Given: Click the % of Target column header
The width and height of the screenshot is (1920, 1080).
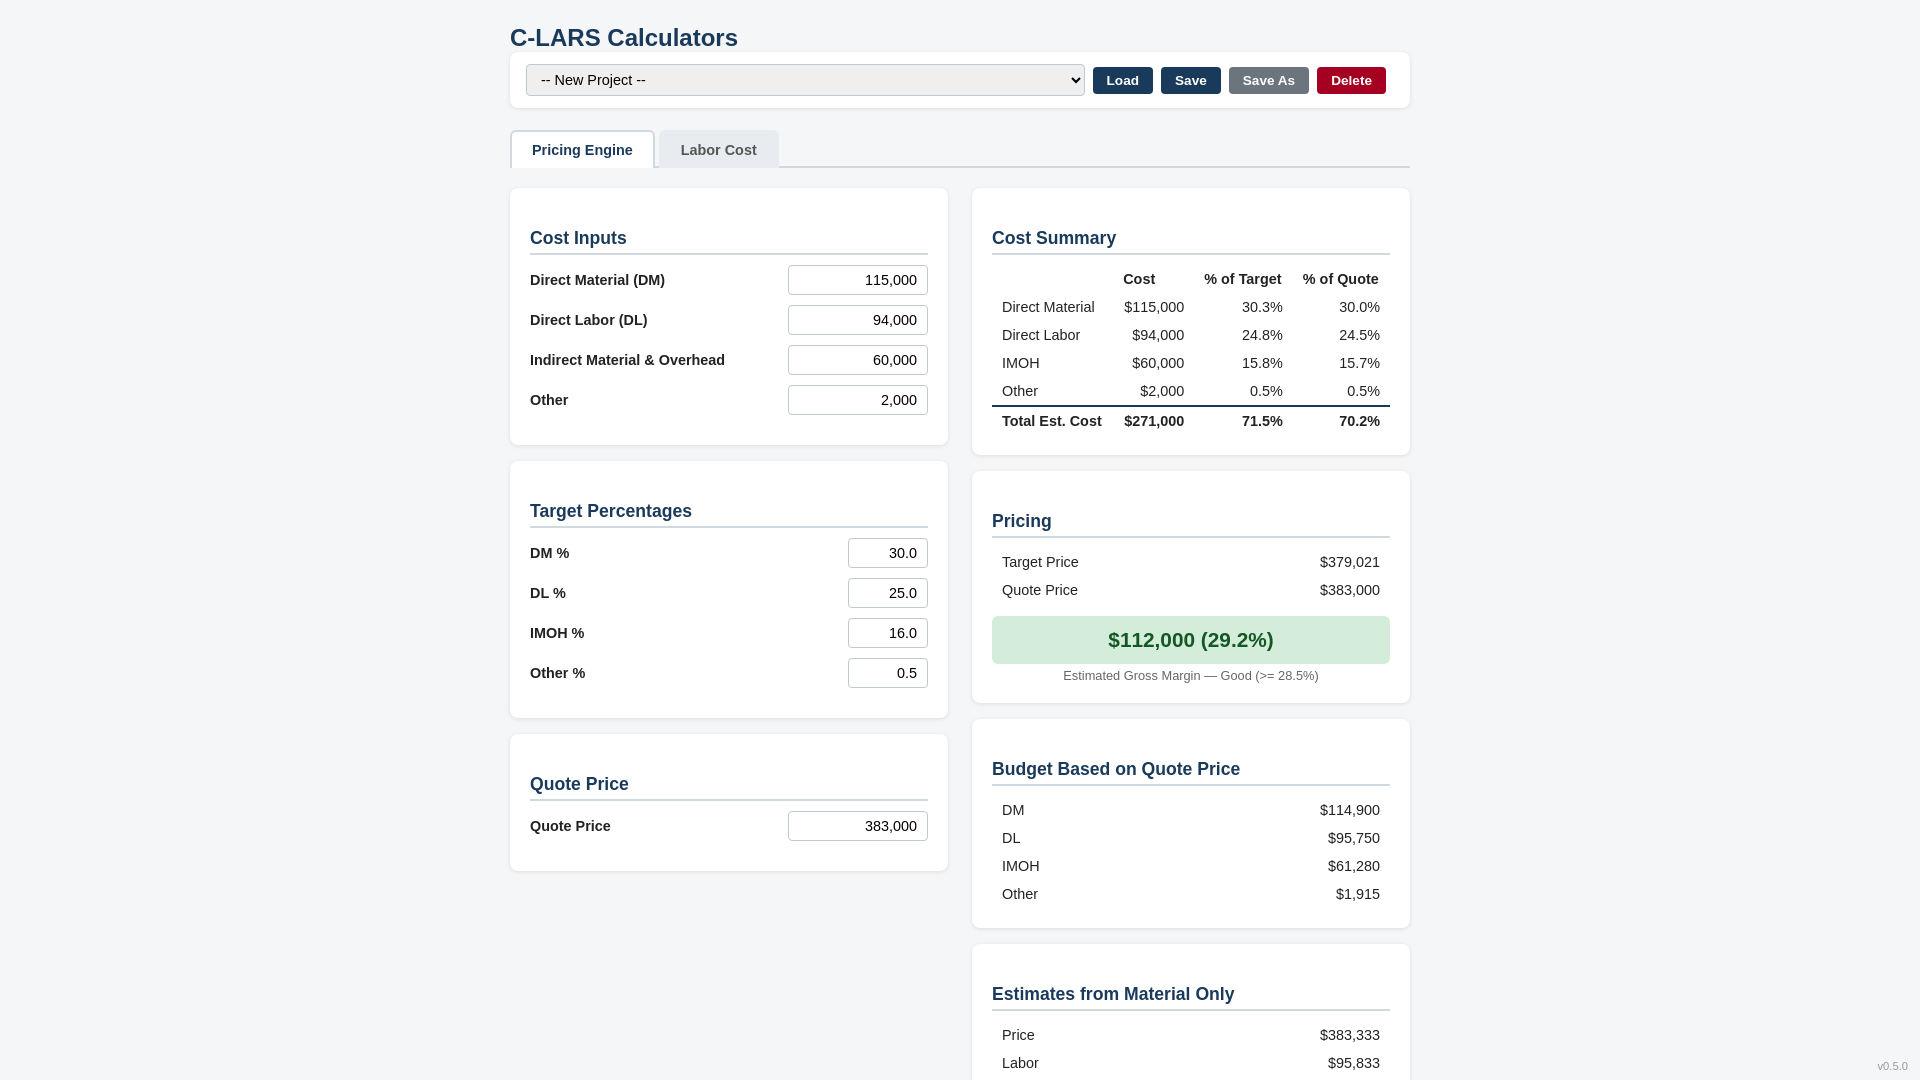Looking at the screenshot, I should coord(1243,279).
